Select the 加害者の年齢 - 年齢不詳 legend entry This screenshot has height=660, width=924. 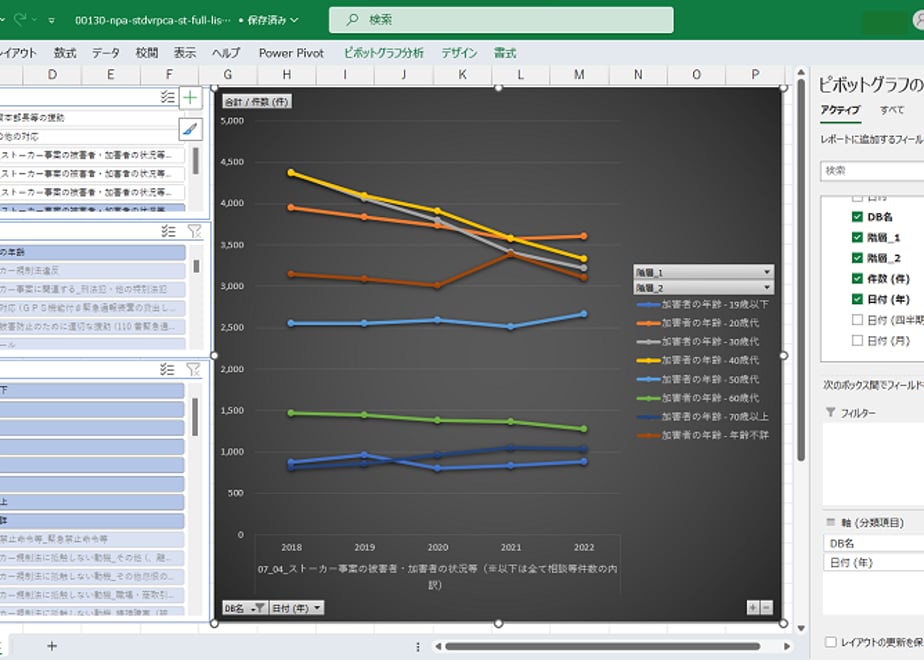[x=702, y=435]
